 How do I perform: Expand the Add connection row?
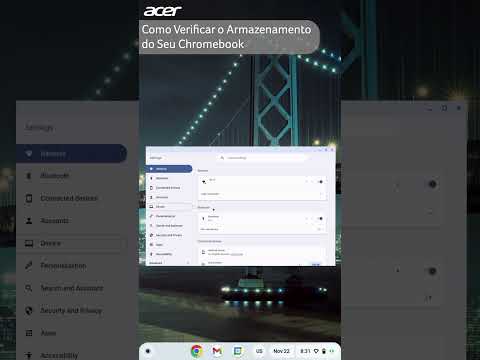click(262, 194)
